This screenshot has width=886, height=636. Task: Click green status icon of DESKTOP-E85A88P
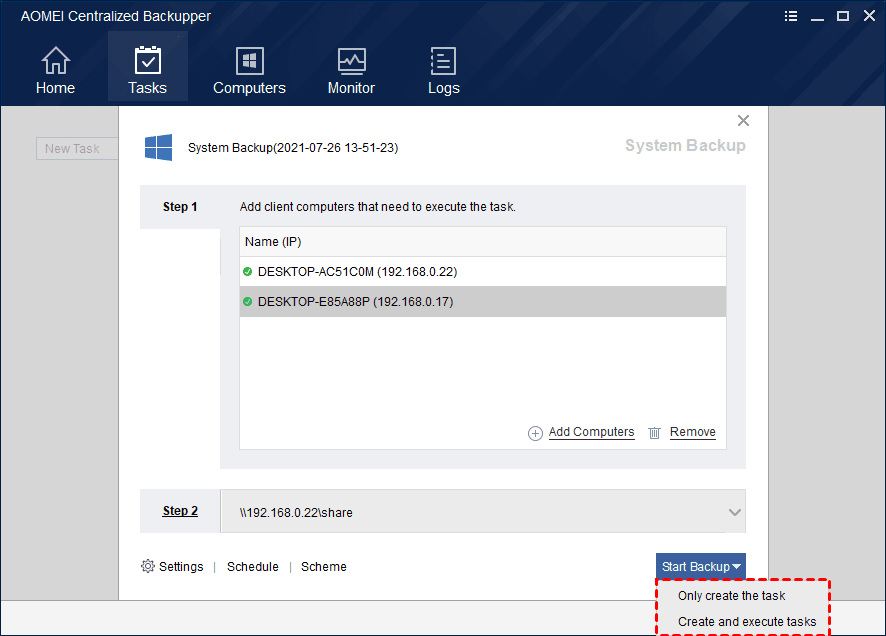(247, 302)
